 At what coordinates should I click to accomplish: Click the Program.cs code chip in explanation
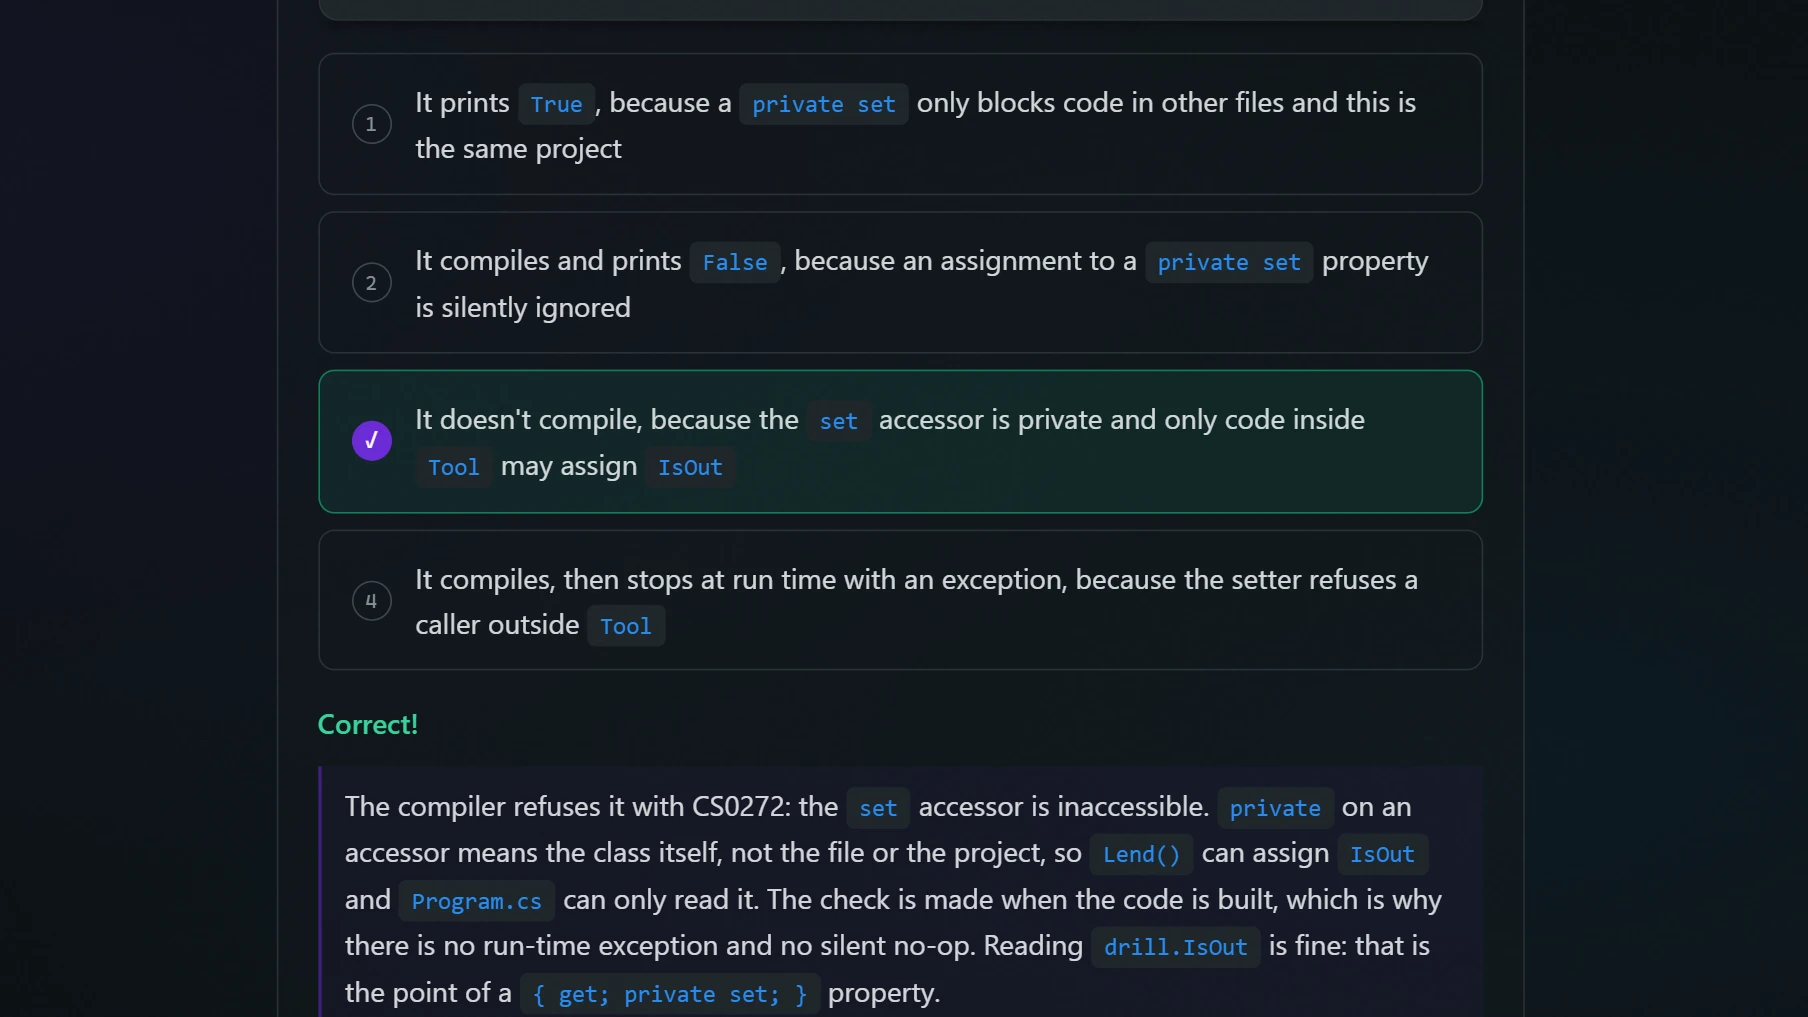[476, 901]
